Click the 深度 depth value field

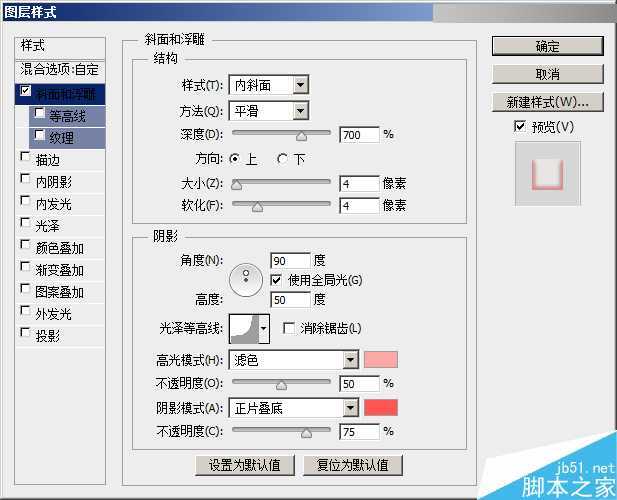pyautogui.click(x=359, y=134)
